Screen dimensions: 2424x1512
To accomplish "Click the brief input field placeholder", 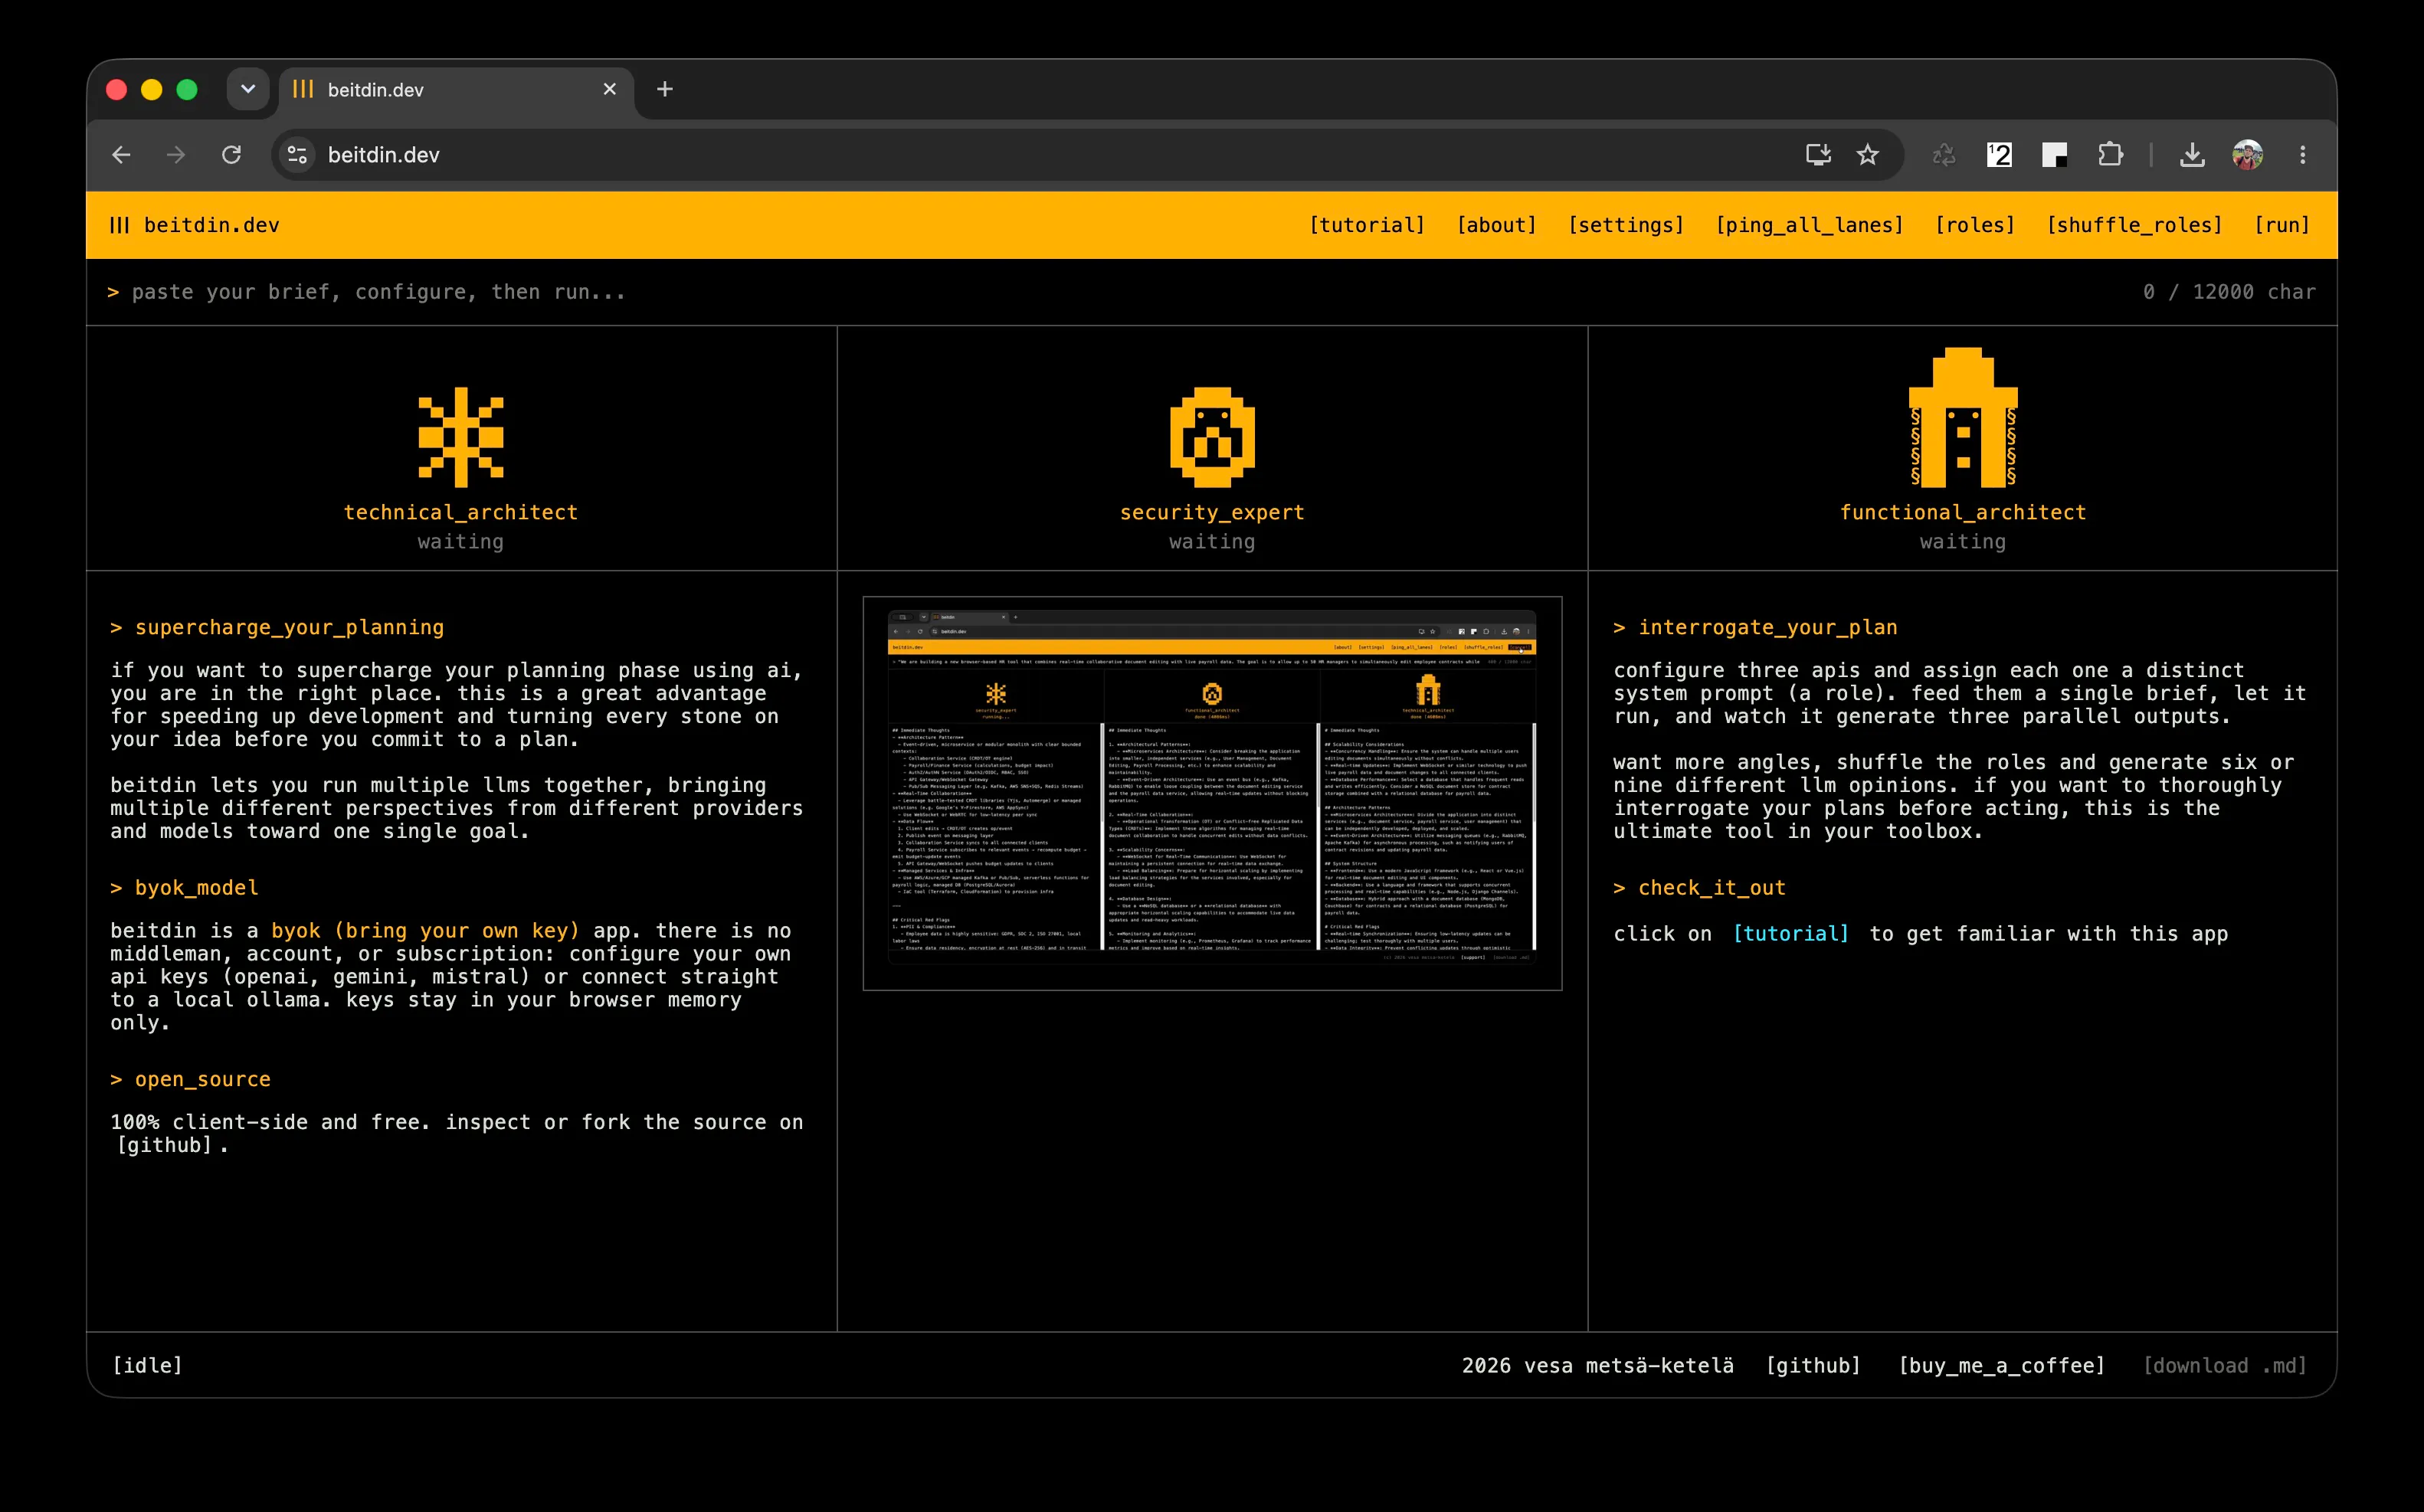I will (378, 292).
